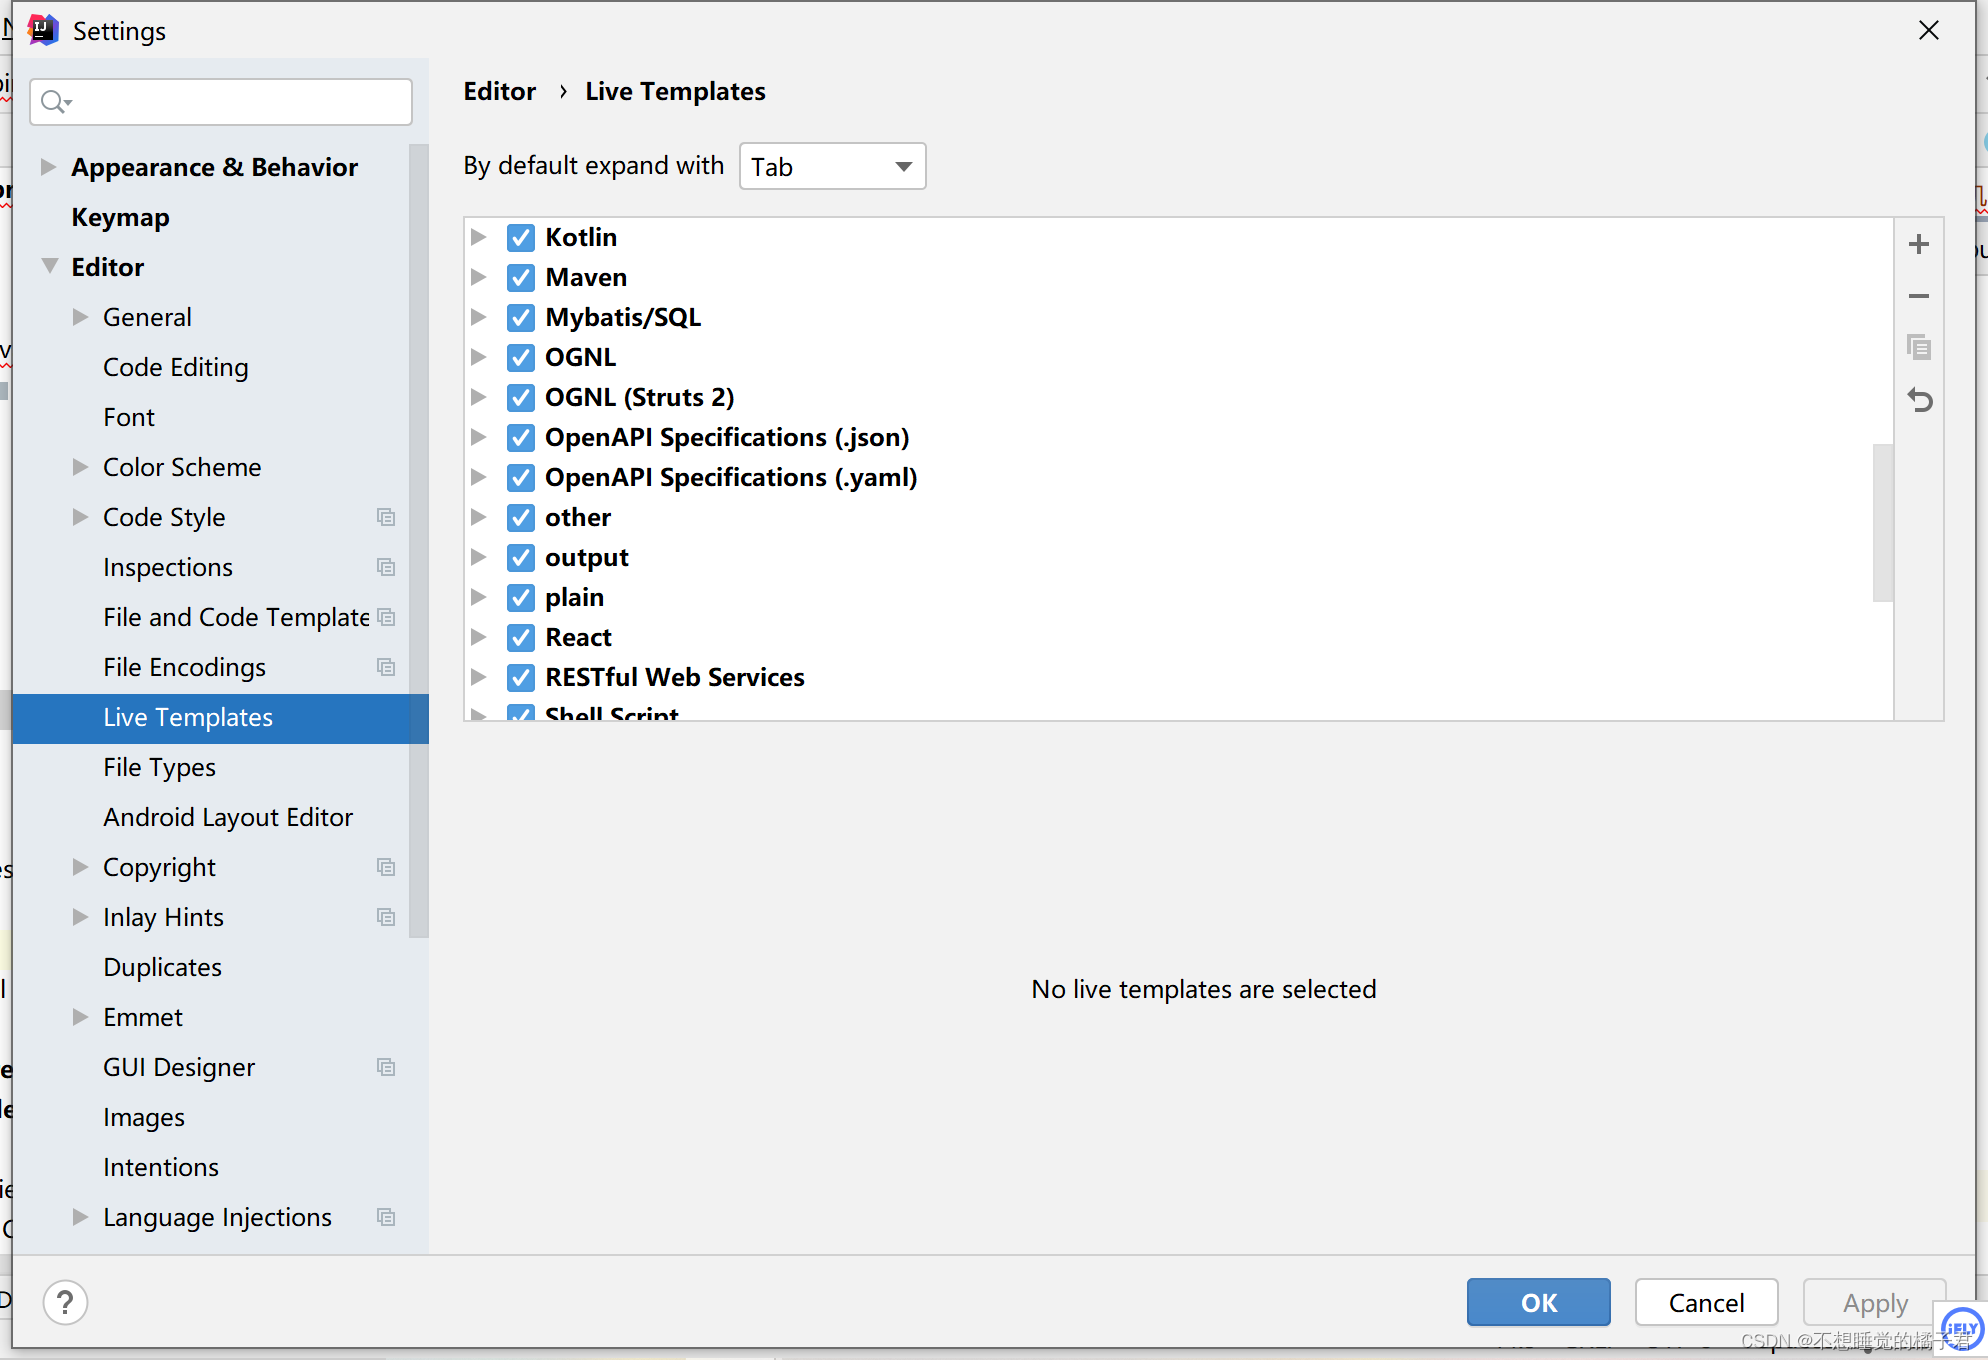Toggle OpenAPI Specifications (.yaml) checkbox
The image size is (1988, 1360).
(520, 477)
